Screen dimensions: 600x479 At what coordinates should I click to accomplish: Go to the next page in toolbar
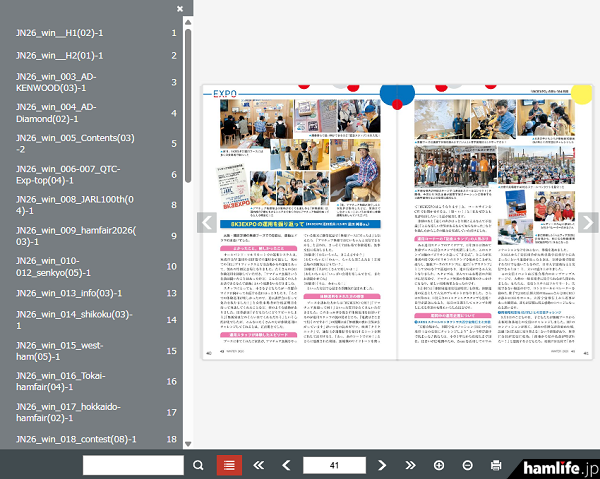point(382,465)
